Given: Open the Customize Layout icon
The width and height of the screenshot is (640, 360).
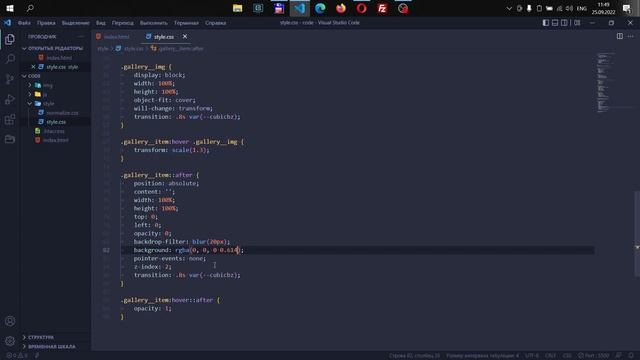Looking at the screenshot, I should coord(577,23).
